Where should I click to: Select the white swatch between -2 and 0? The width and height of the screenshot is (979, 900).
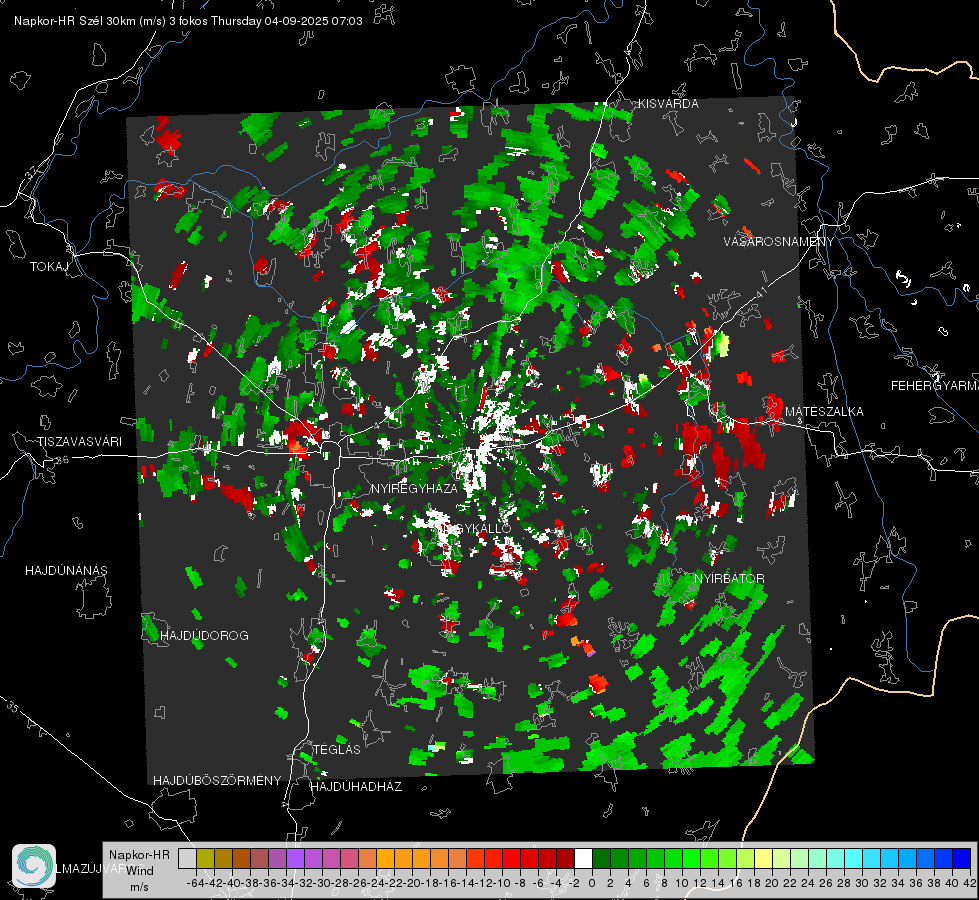(x=583, y=859)
